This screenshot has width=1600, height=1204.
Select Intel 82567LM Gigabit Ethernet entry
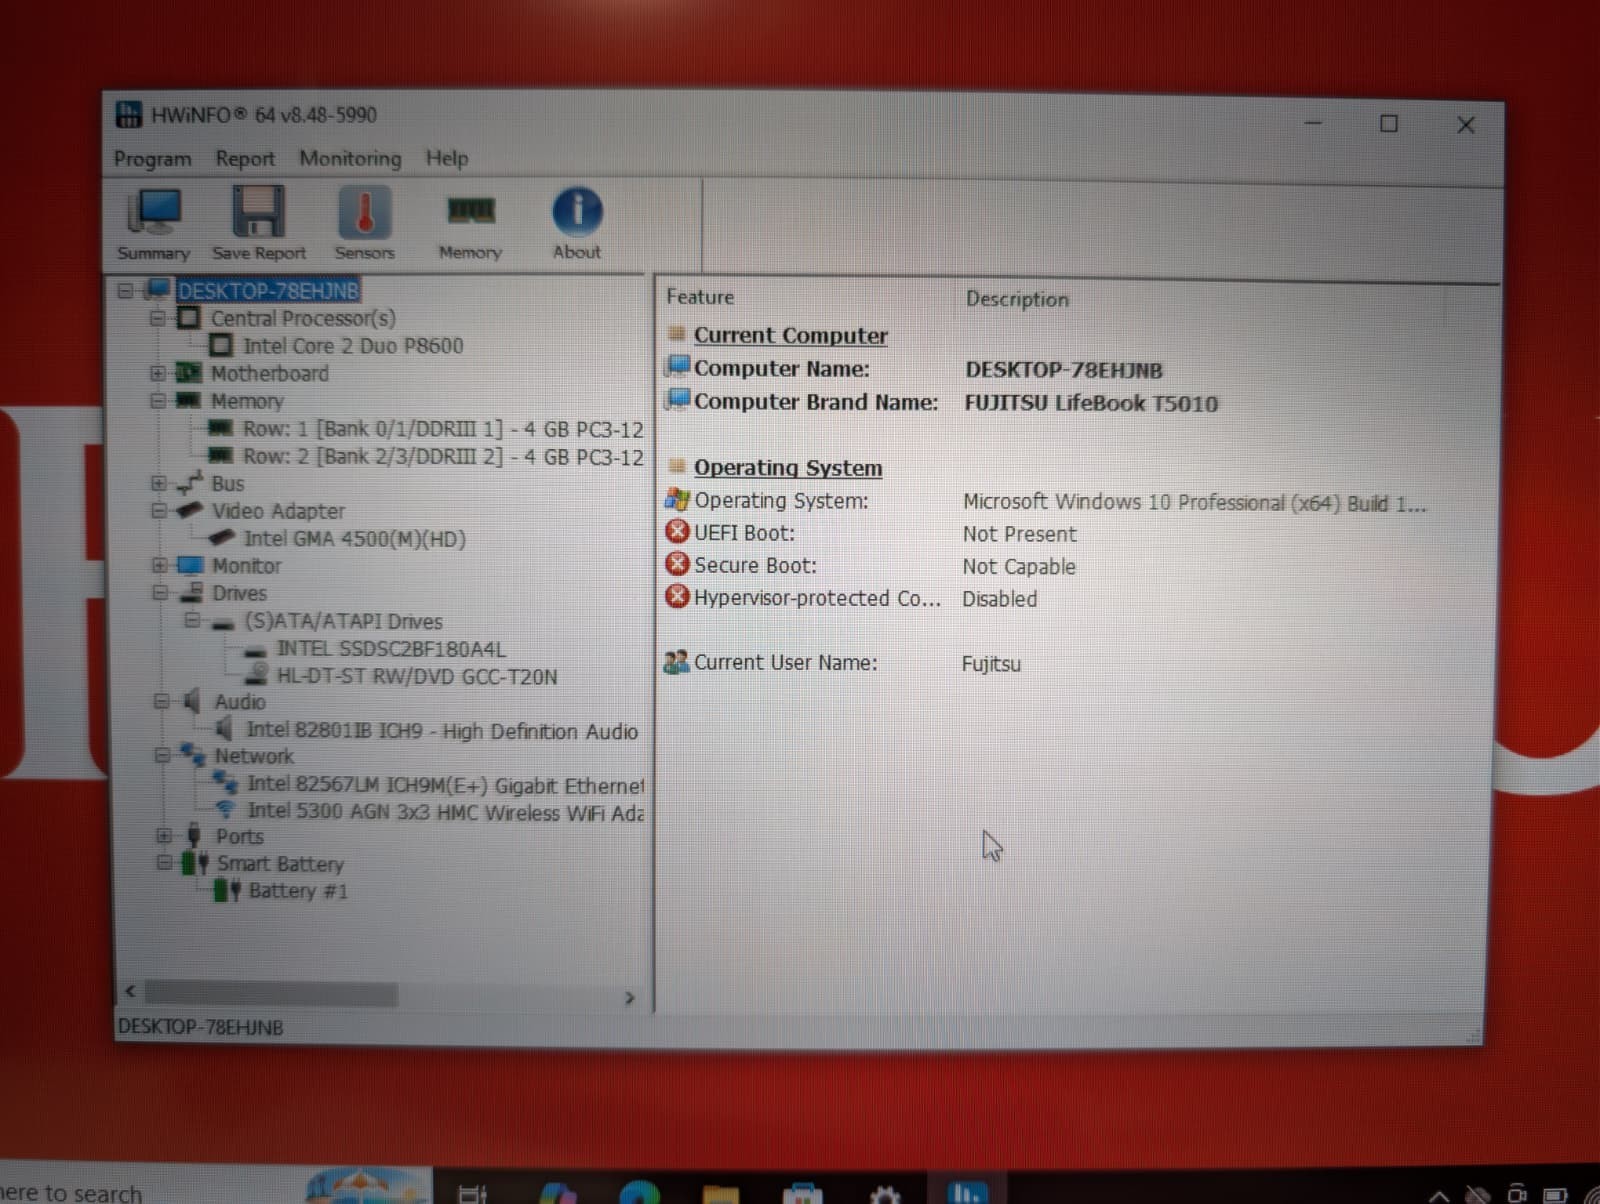(x=446, y=786)
